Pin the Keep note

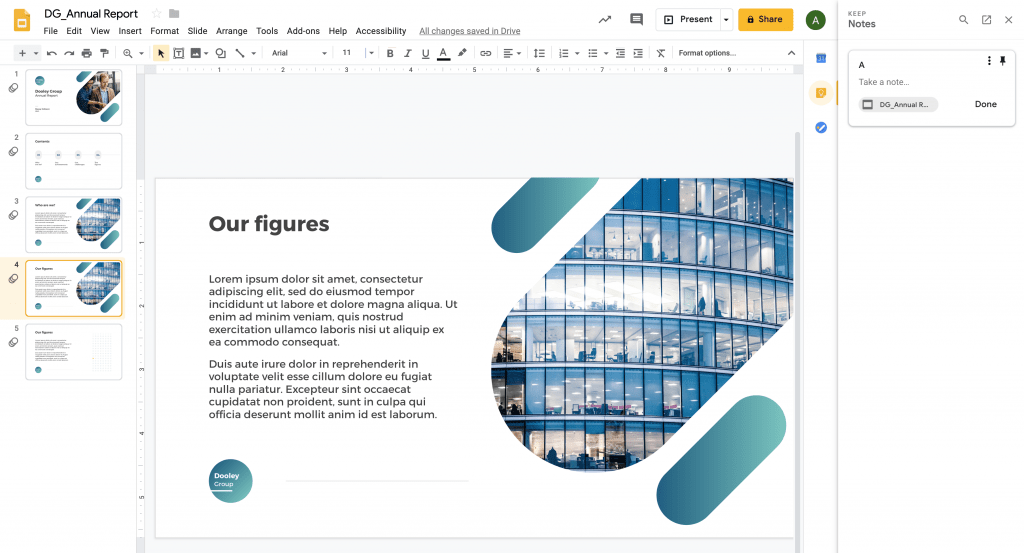(1003, 61)
